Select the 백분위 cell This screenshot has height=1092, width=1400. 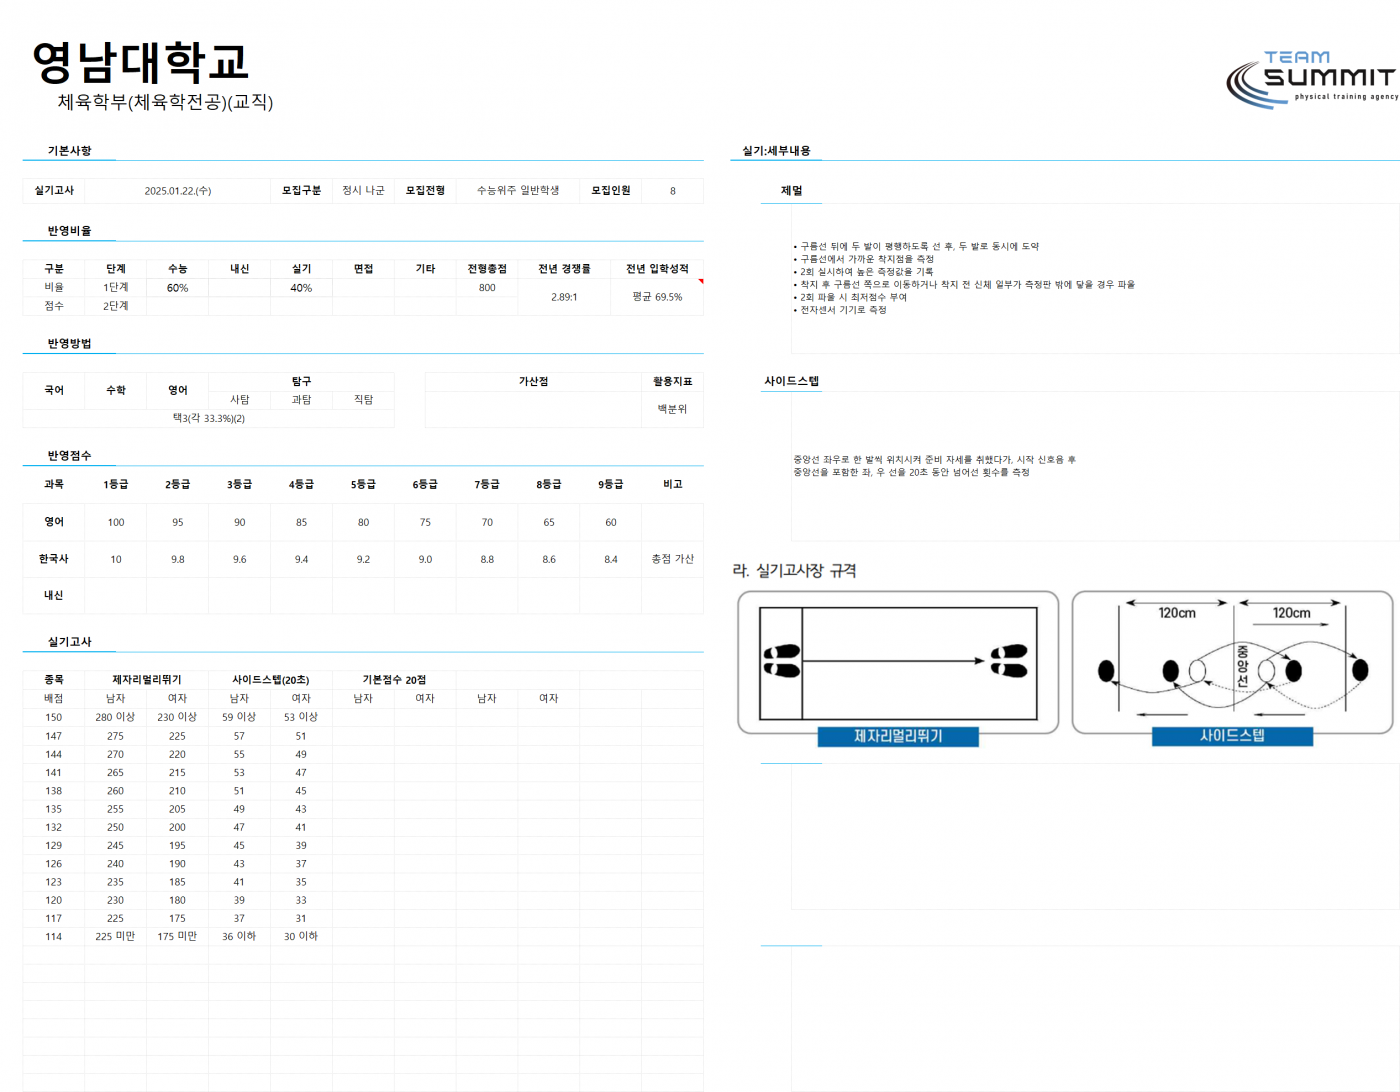click(x=672, y=409)
